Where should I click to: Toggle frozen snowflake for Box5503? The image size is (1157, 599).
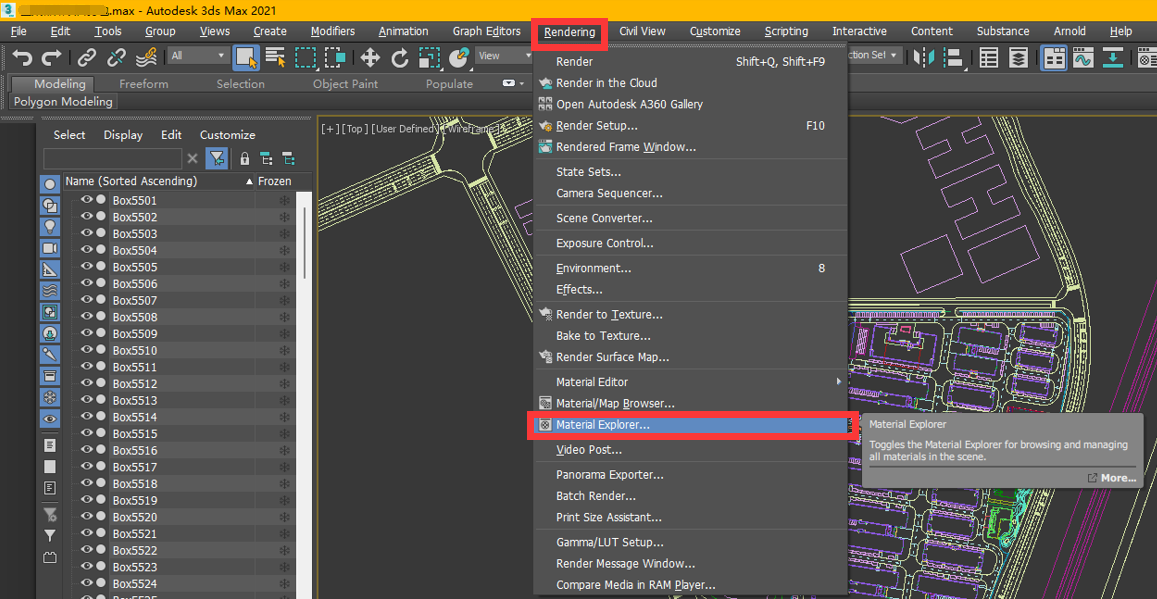(x=284, y=234)
